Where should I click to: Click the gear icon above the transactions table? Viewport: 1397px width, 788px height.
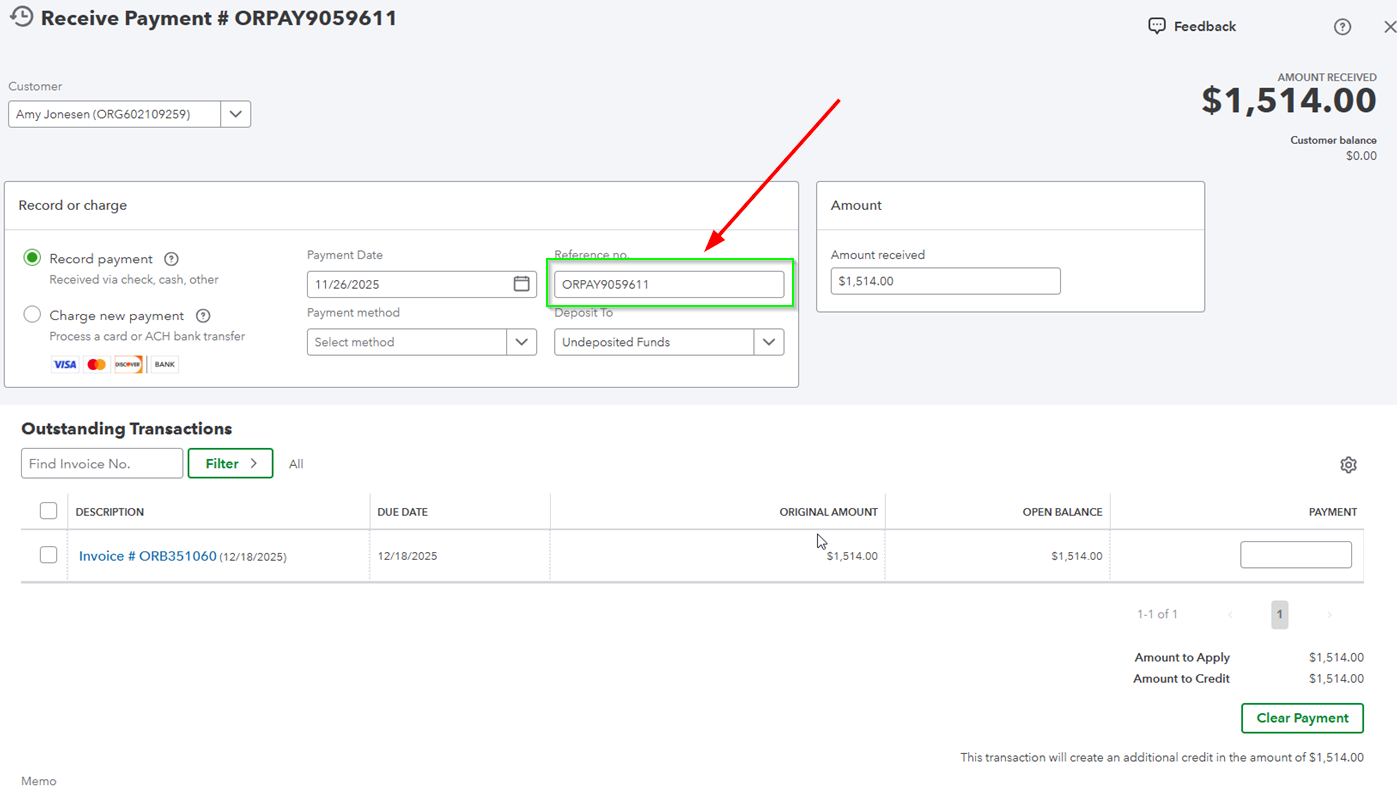1348,464
